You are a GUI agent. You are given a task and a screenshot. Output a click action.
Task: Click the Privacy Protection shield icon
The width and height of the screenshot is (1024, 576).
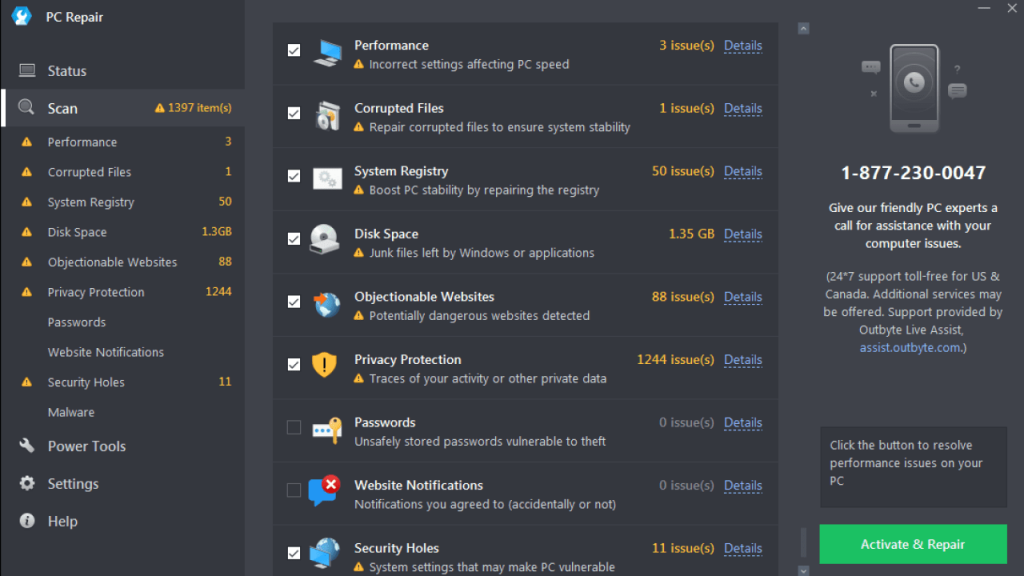coord(324,365)
